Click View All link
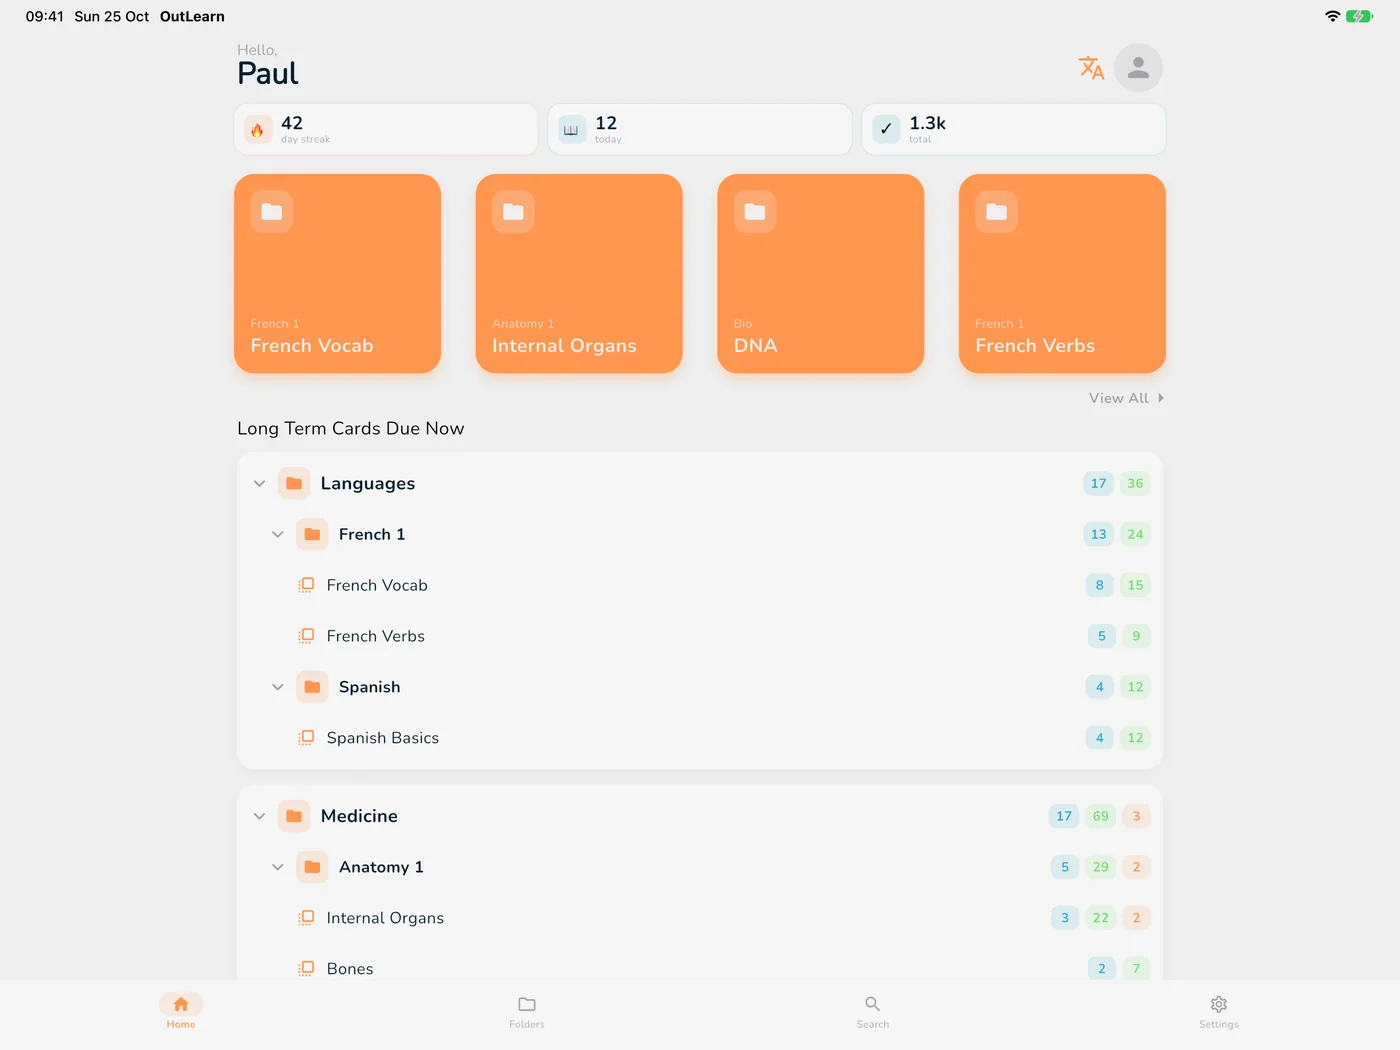Viewport: 1400px width, 1050px height. click(x=1127, y=398)
